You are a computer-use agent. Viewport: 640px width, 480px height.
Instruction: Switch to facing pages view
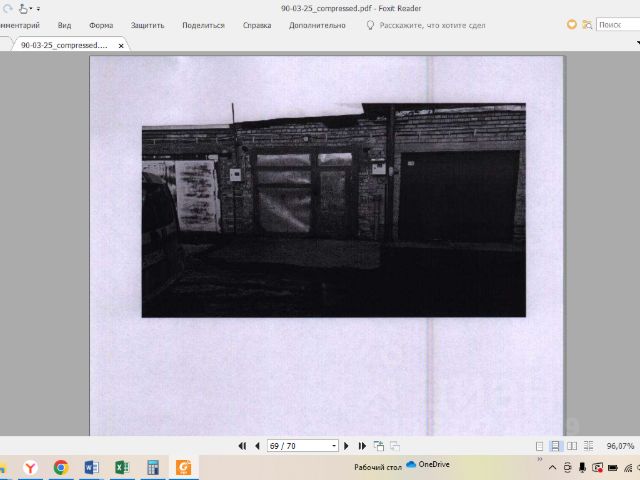tap(571, 446)
